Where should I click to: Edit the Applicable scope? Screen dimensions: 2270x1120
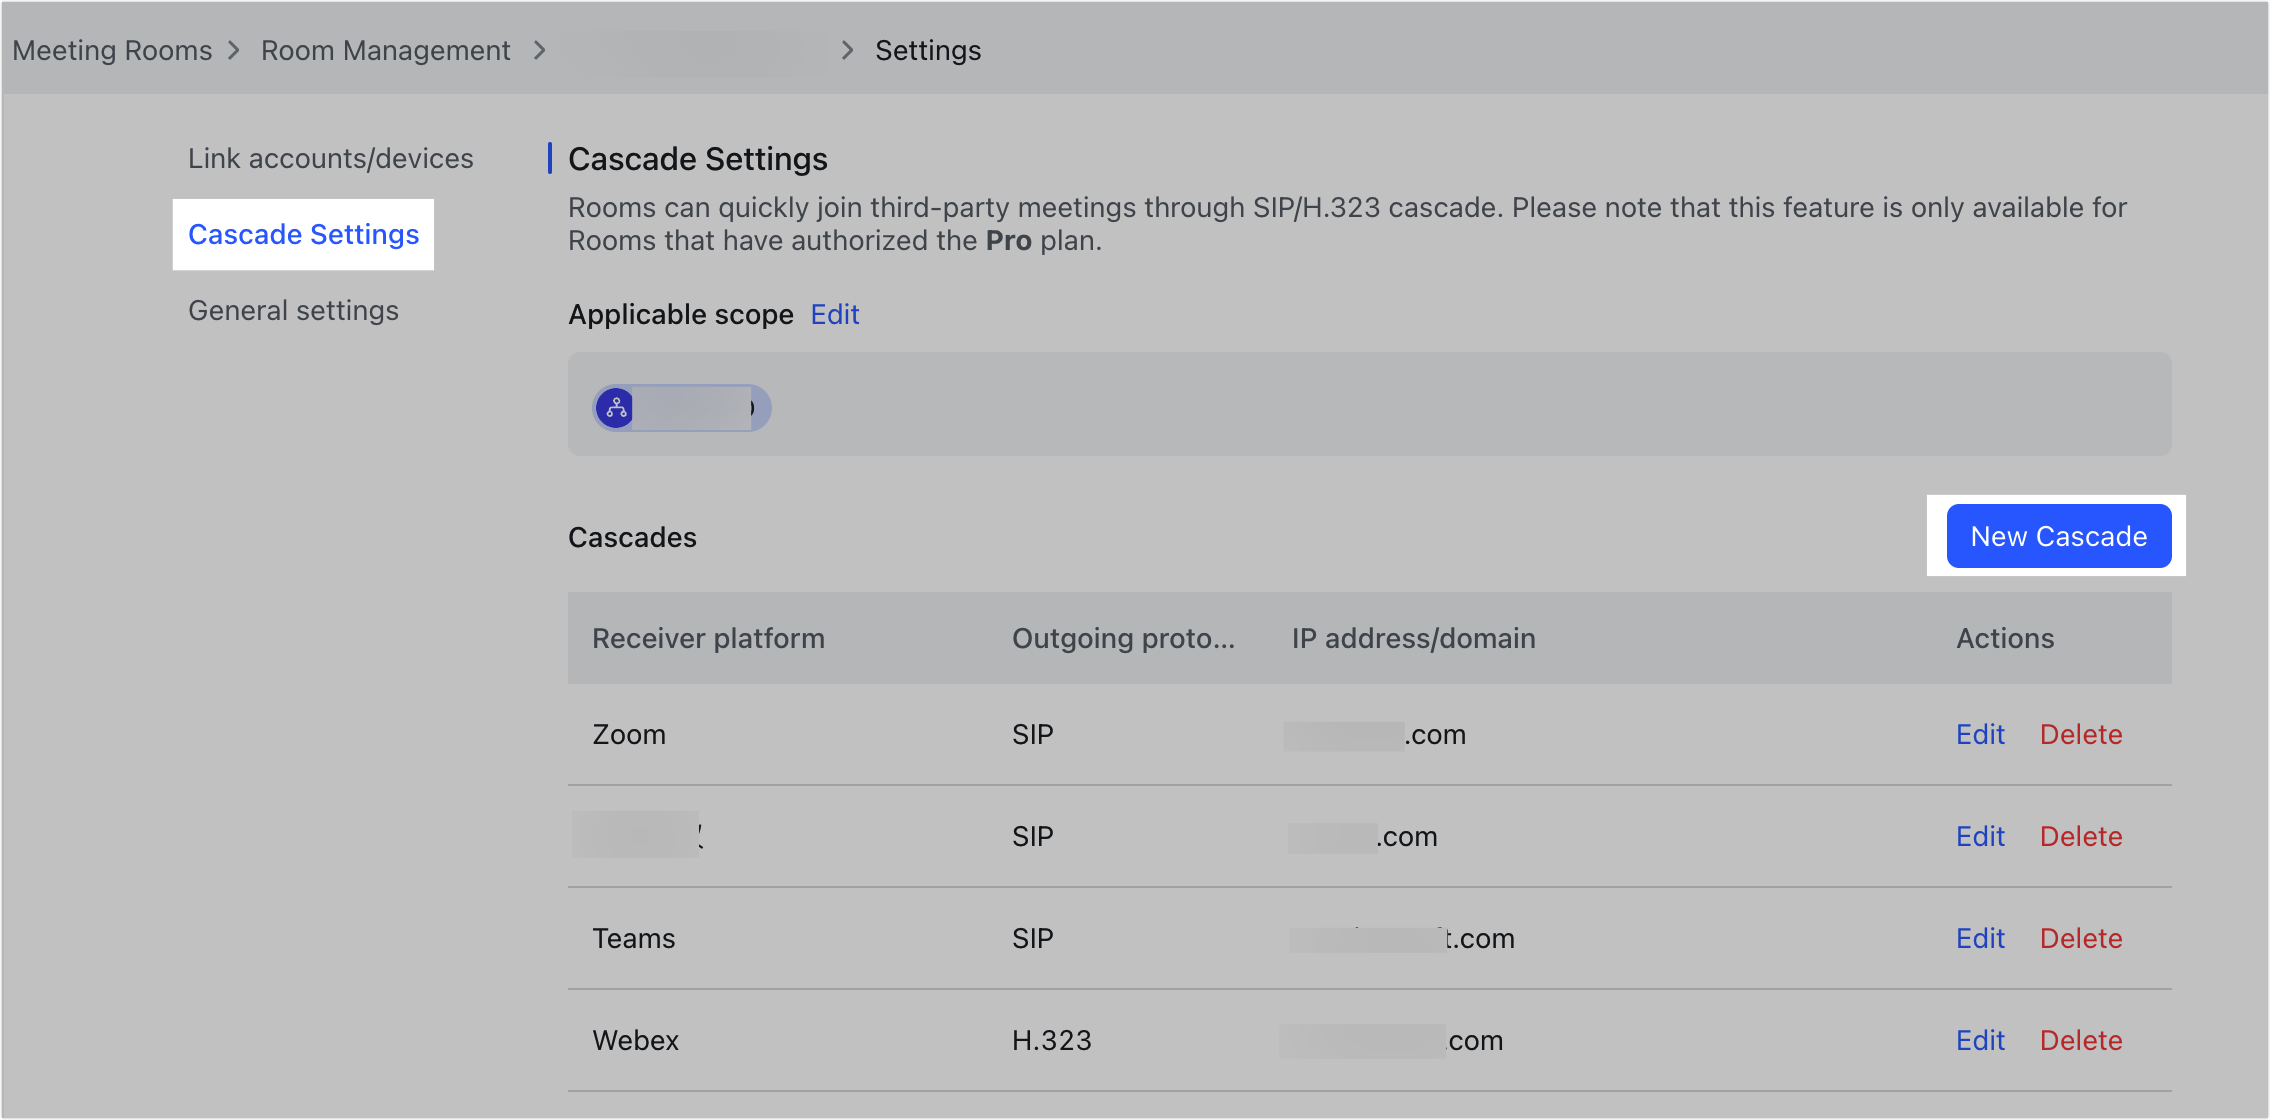(x=835, y=314)
